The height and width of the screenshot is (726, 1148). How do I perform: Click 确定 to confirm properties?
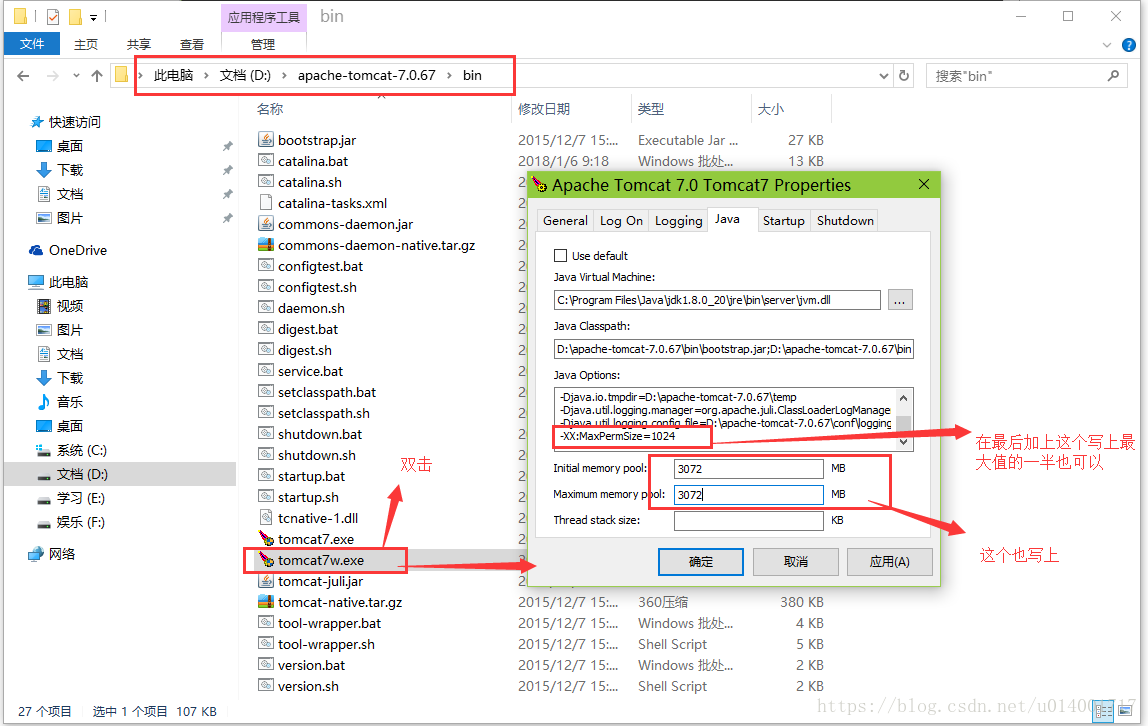pos(701,561)
